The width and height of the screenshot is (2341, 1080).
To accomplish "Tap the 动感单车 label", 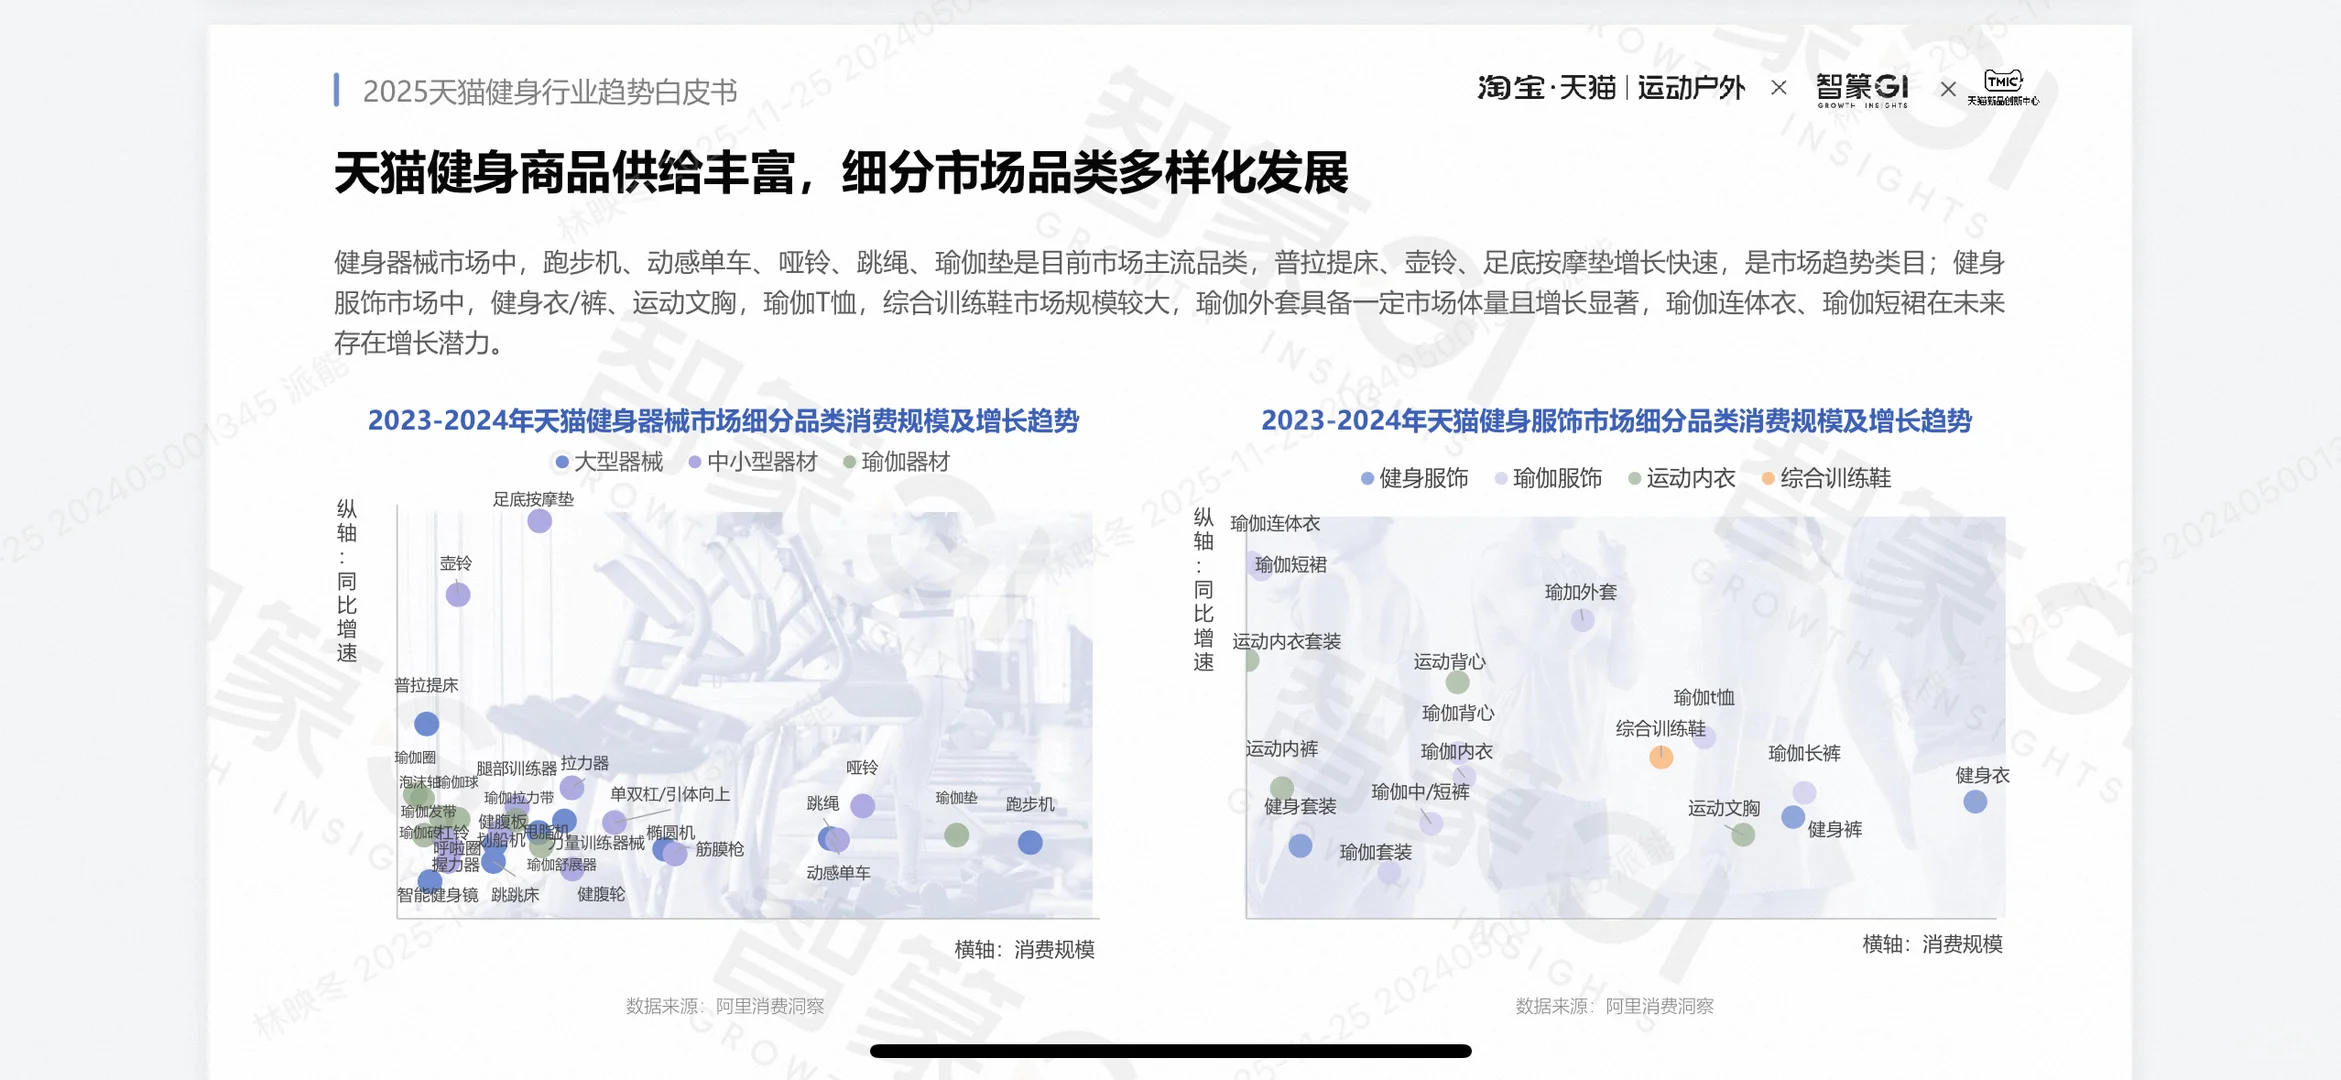I will [x=838, y=872].
